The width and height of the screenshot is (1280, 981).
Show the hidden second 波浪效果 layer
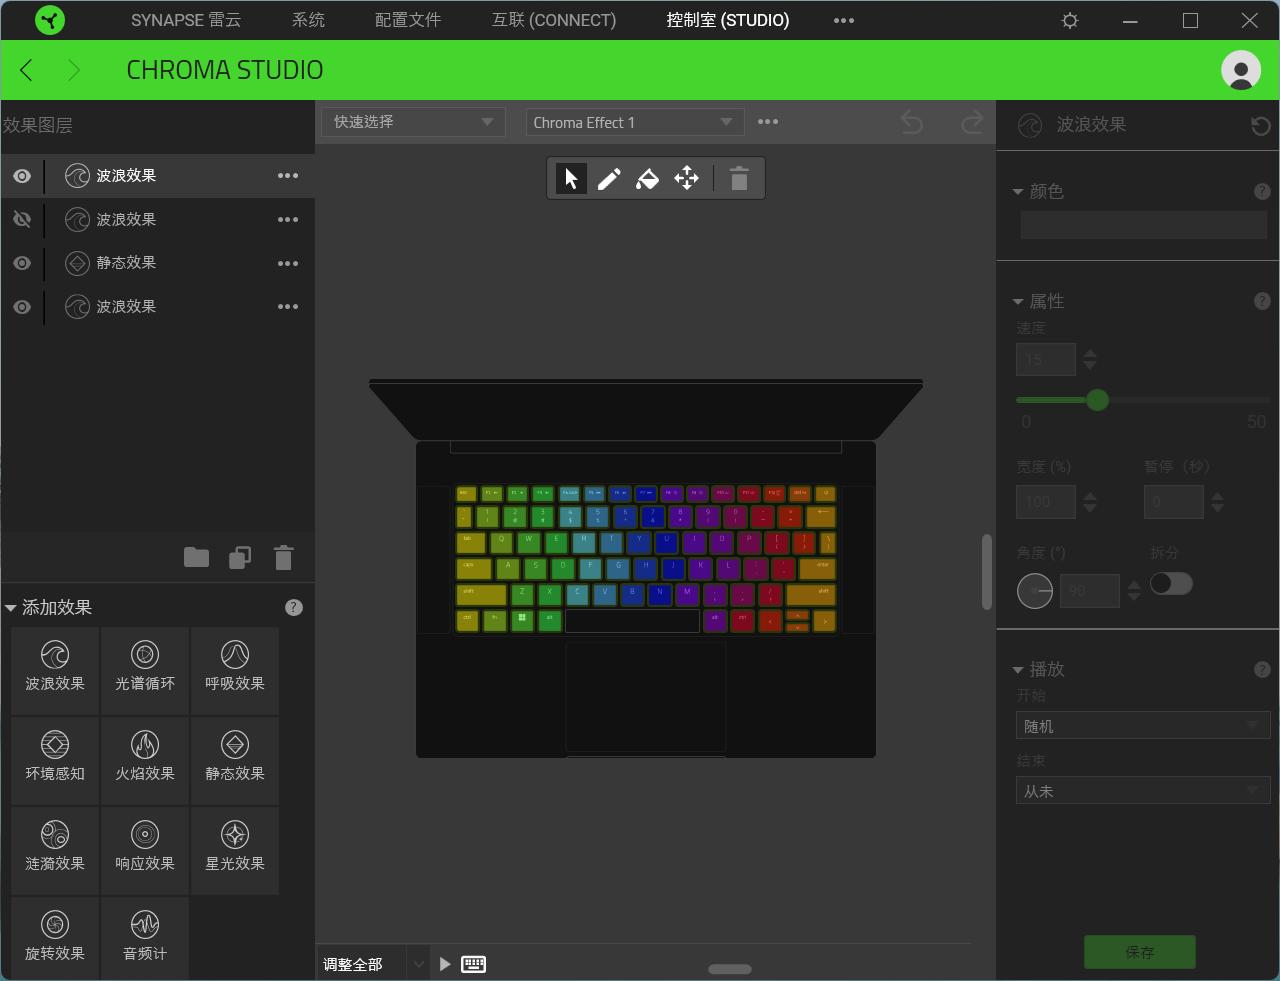(22, 219)
